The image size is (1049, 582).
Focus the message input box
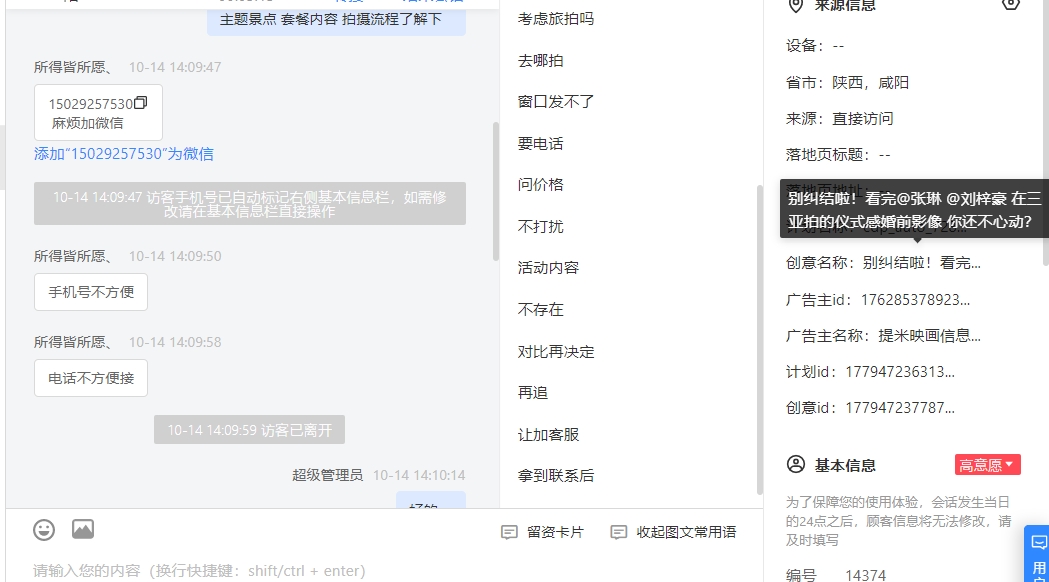point(384,571)
